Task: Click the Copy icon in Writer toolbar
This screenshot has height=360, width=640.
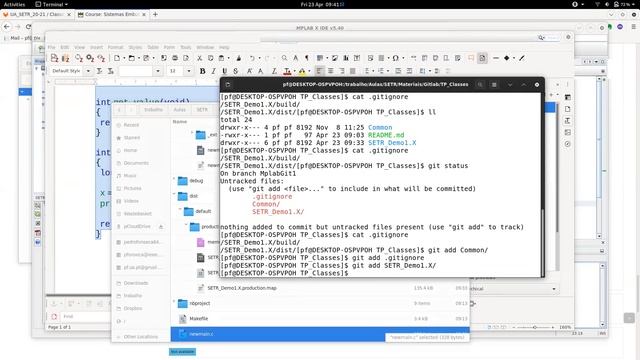Action: pos(211,58)
